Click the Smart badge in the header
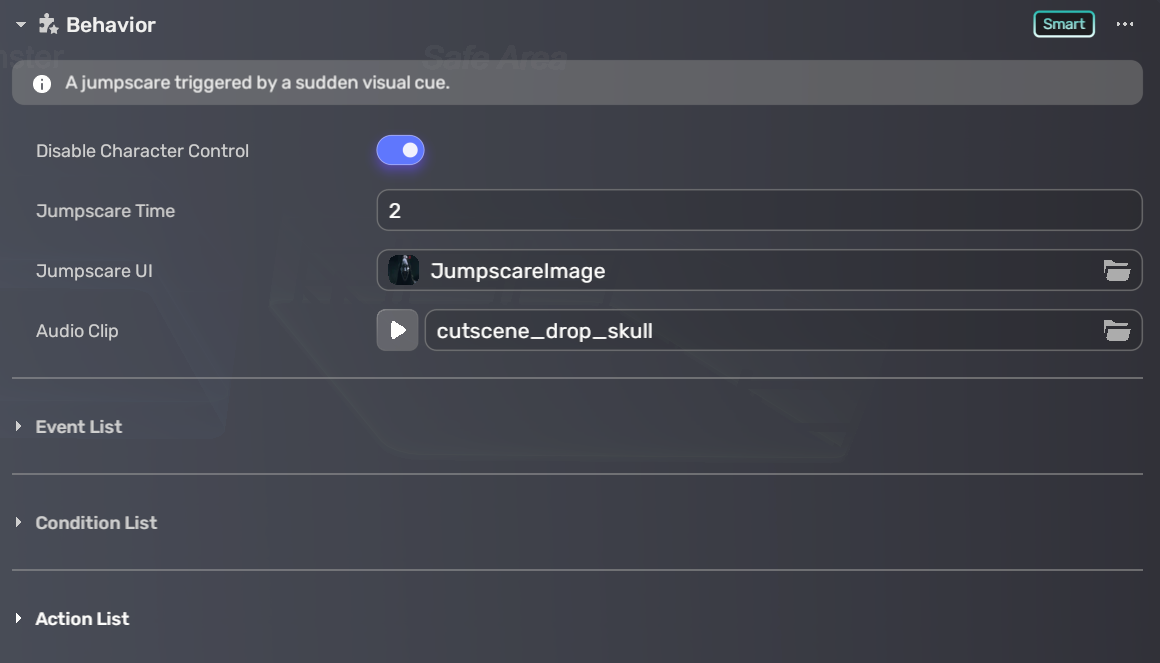The height and width of the screenshot is (663, 1160). pos(1063,23)
